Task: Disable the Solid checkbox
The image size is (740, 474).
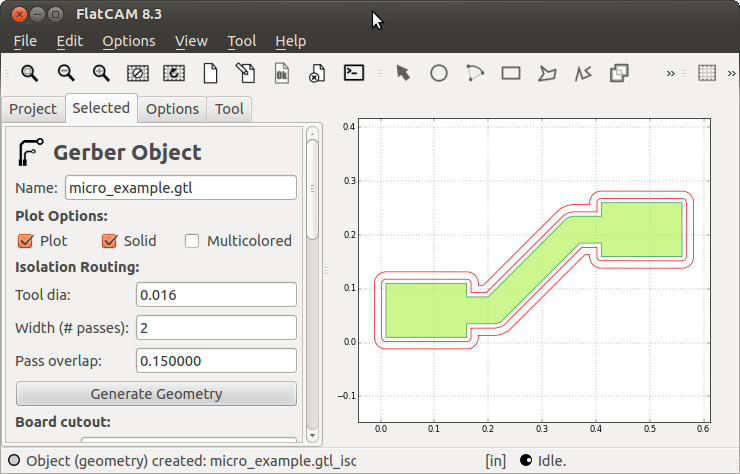Action: [110, 241]
